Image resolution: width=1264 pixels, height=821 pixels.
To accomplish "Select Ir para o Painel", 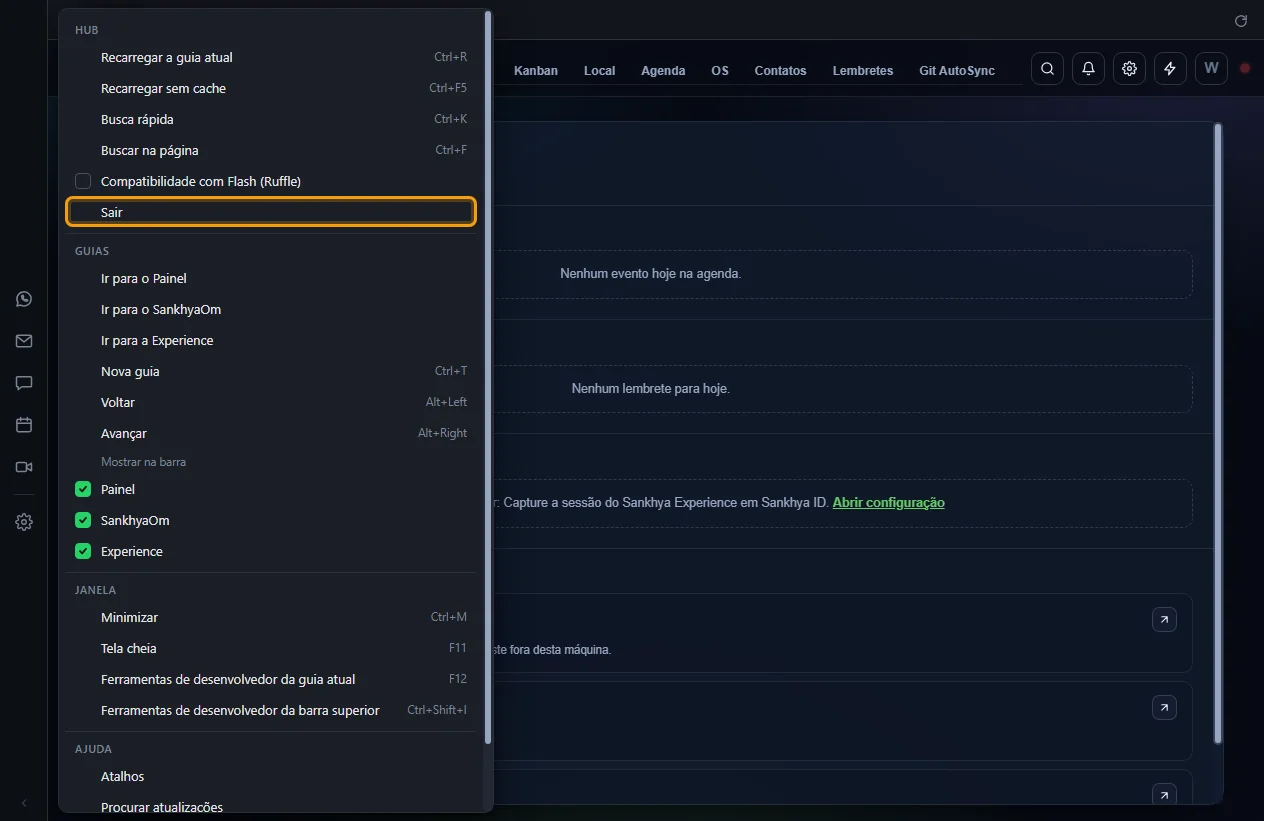I will [271, 278].
